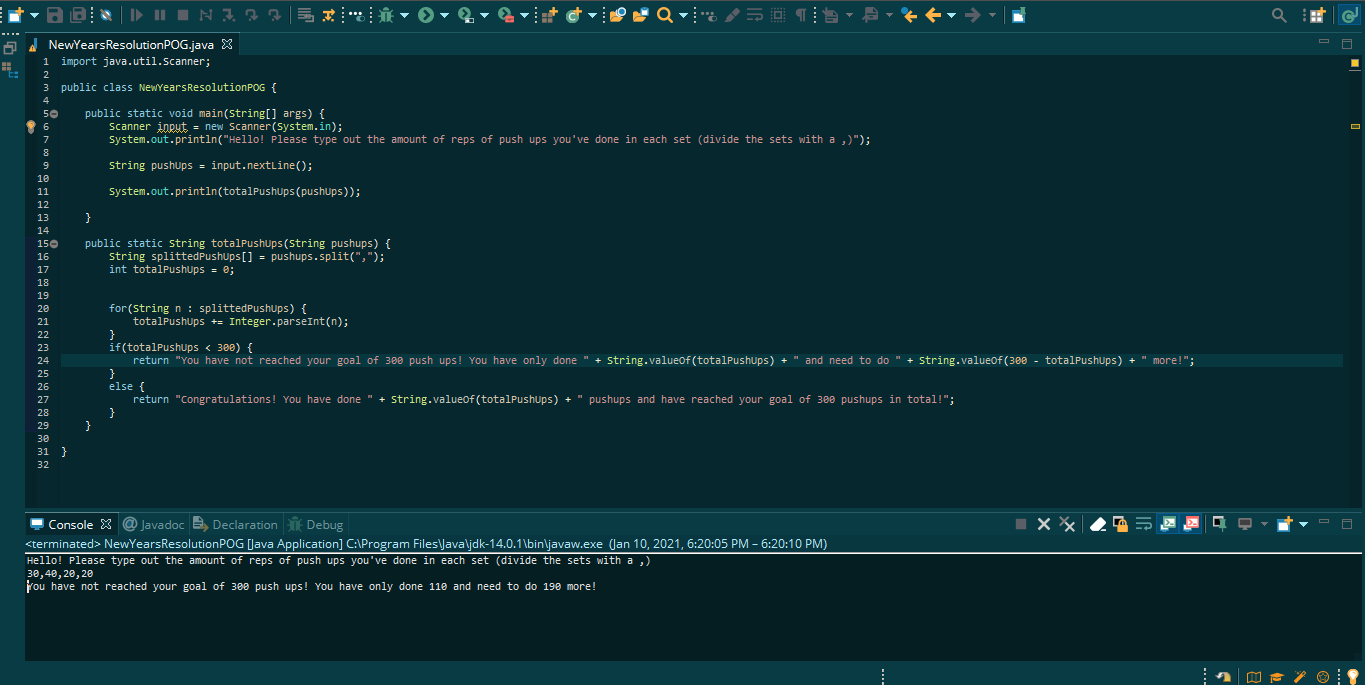Click the Coverage launch icon

tap(466, 15)
